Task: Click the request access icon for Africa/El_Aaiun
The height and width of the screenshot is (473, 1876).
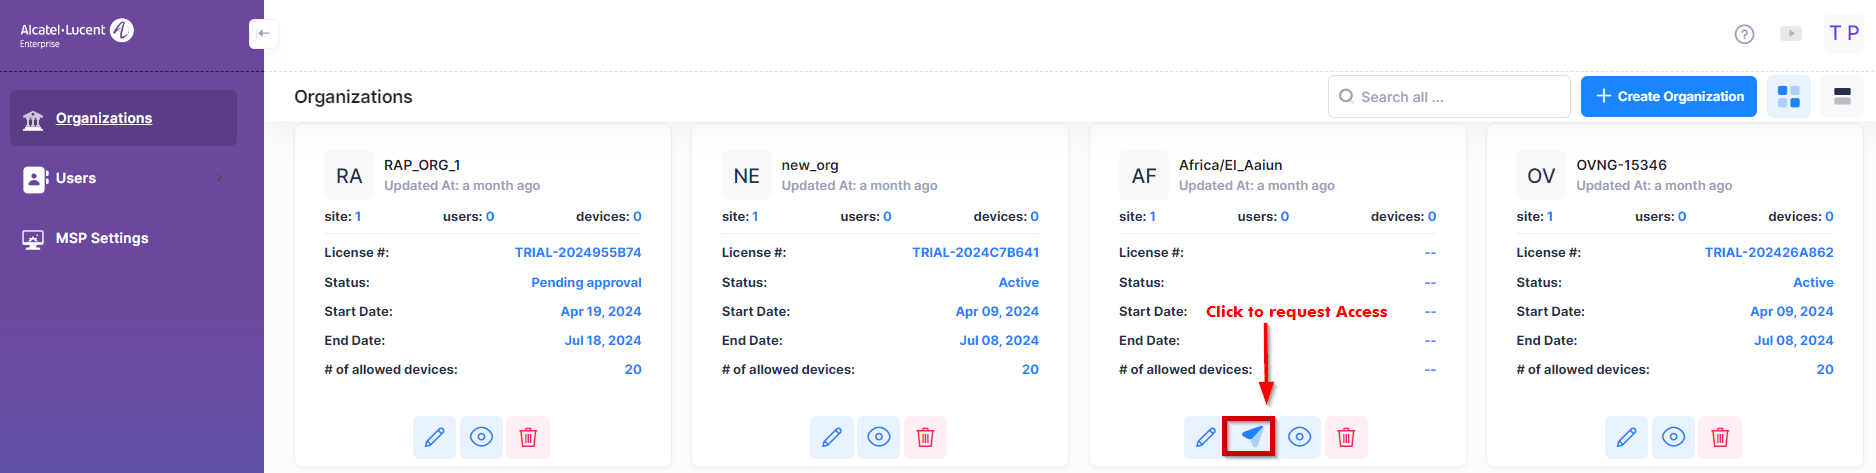Action: pyautogui.click(x=1251, y=437)
